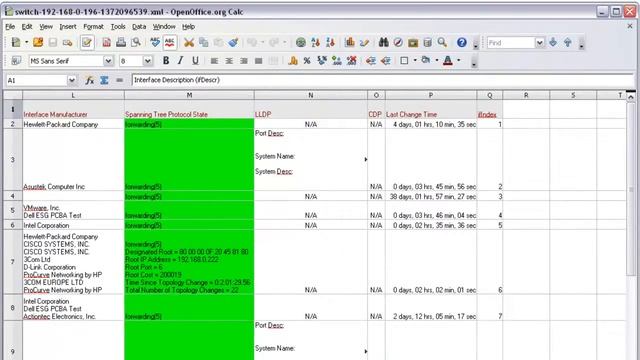Delete a decimal place
Viewport: 640px width, 360px height.
[351, 61]
